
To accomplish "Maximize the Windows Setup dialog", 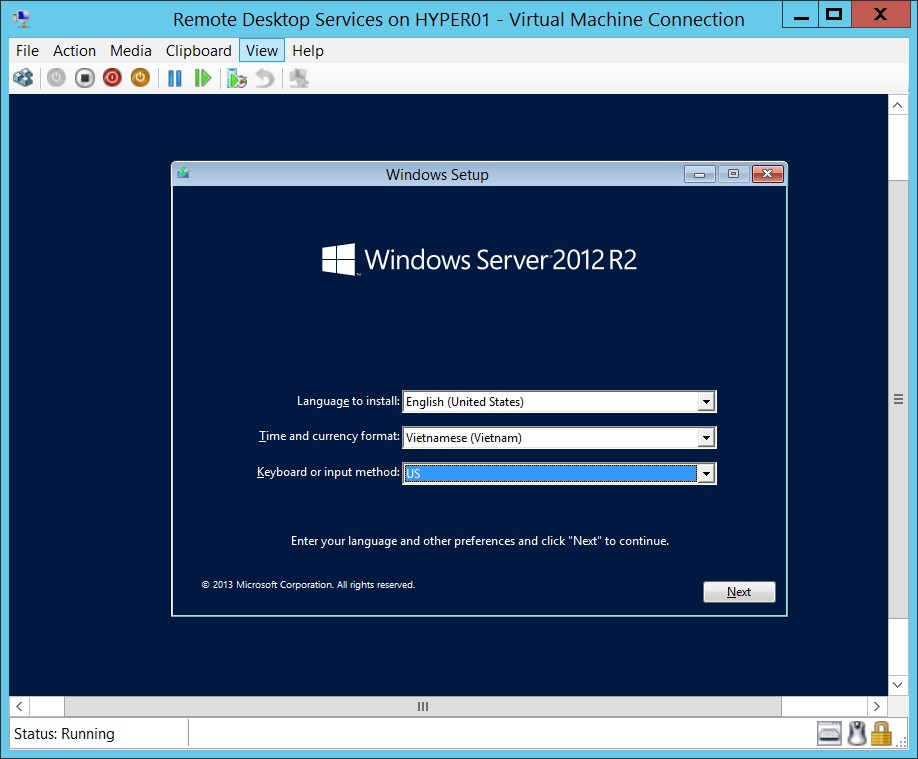I will [x=733, y=174].
